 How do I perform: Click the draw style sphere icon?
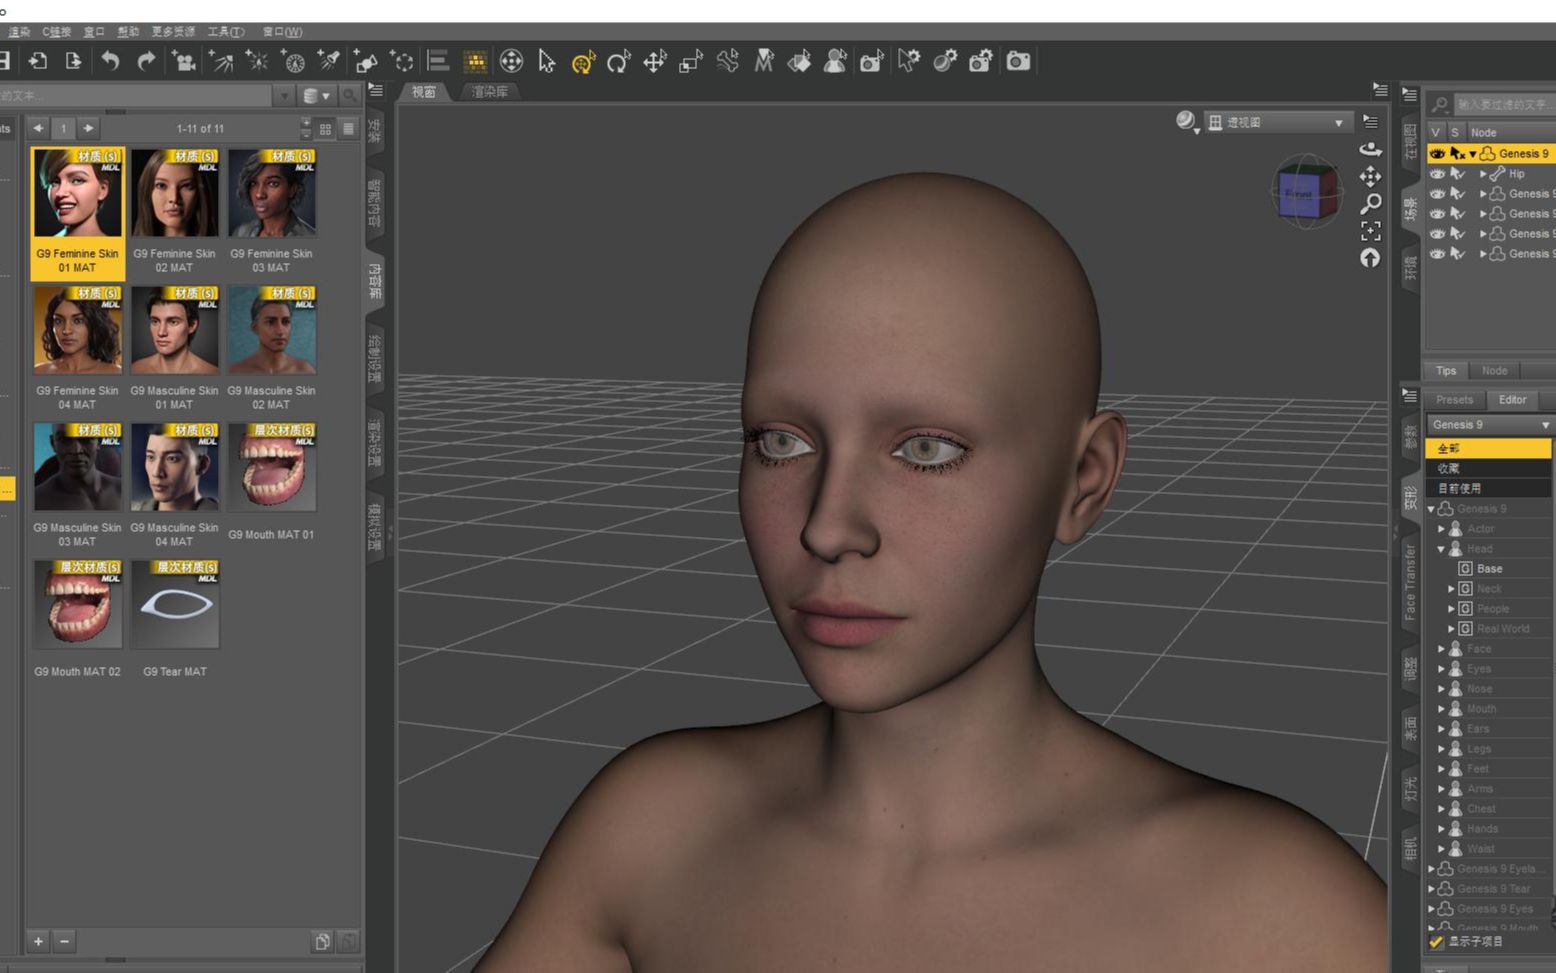click(1186, 121)
